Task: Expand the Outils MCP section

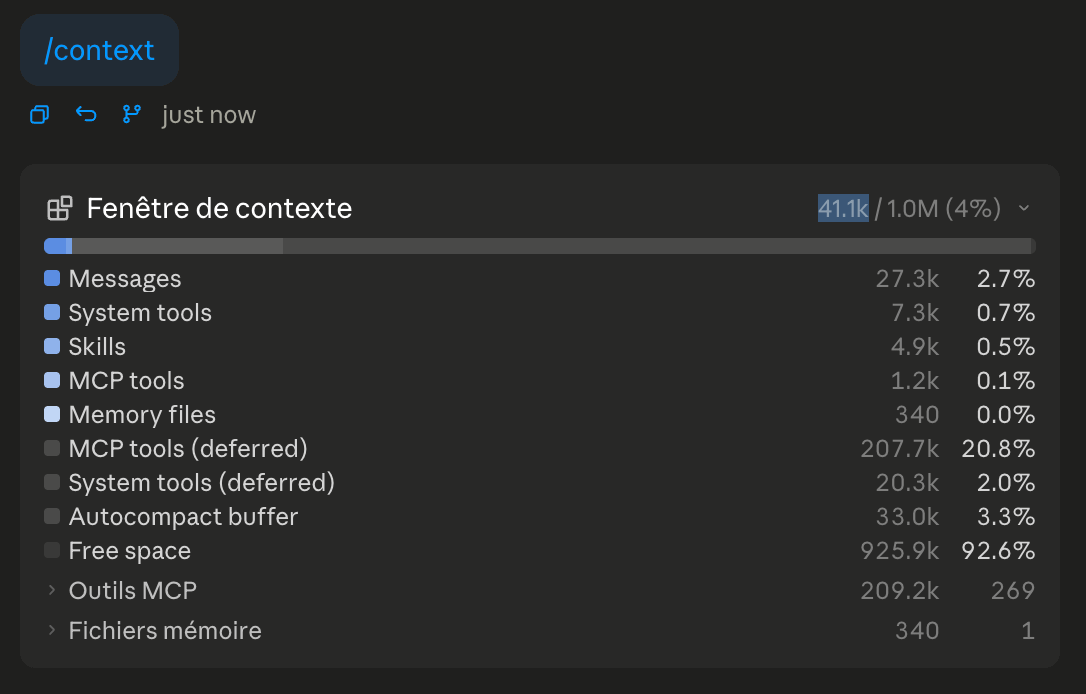Action: 51,590
